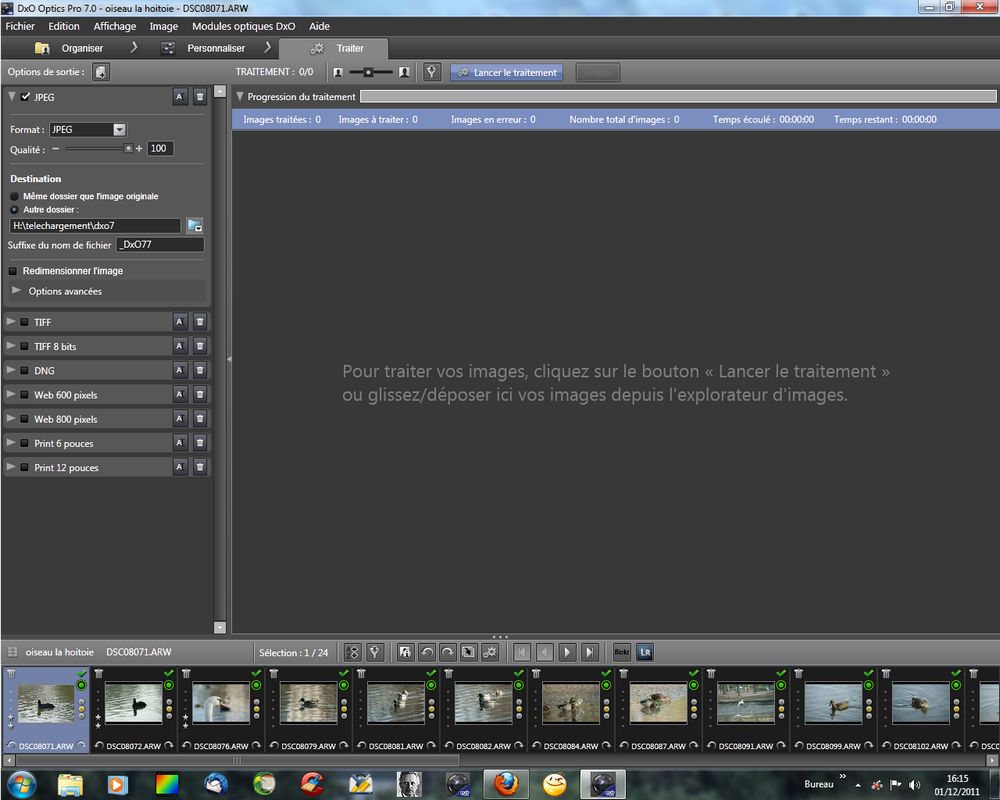
Task: Expand the DNG output option
Action: (11, 371)
